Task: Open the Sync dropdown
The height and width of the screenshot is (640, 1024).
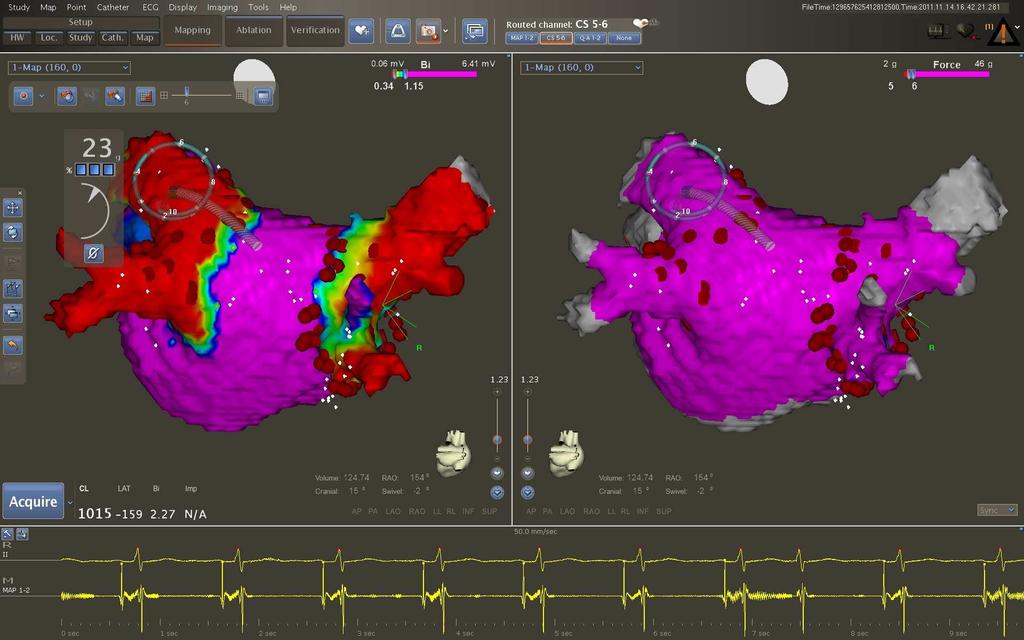Action: coord(997,510)
